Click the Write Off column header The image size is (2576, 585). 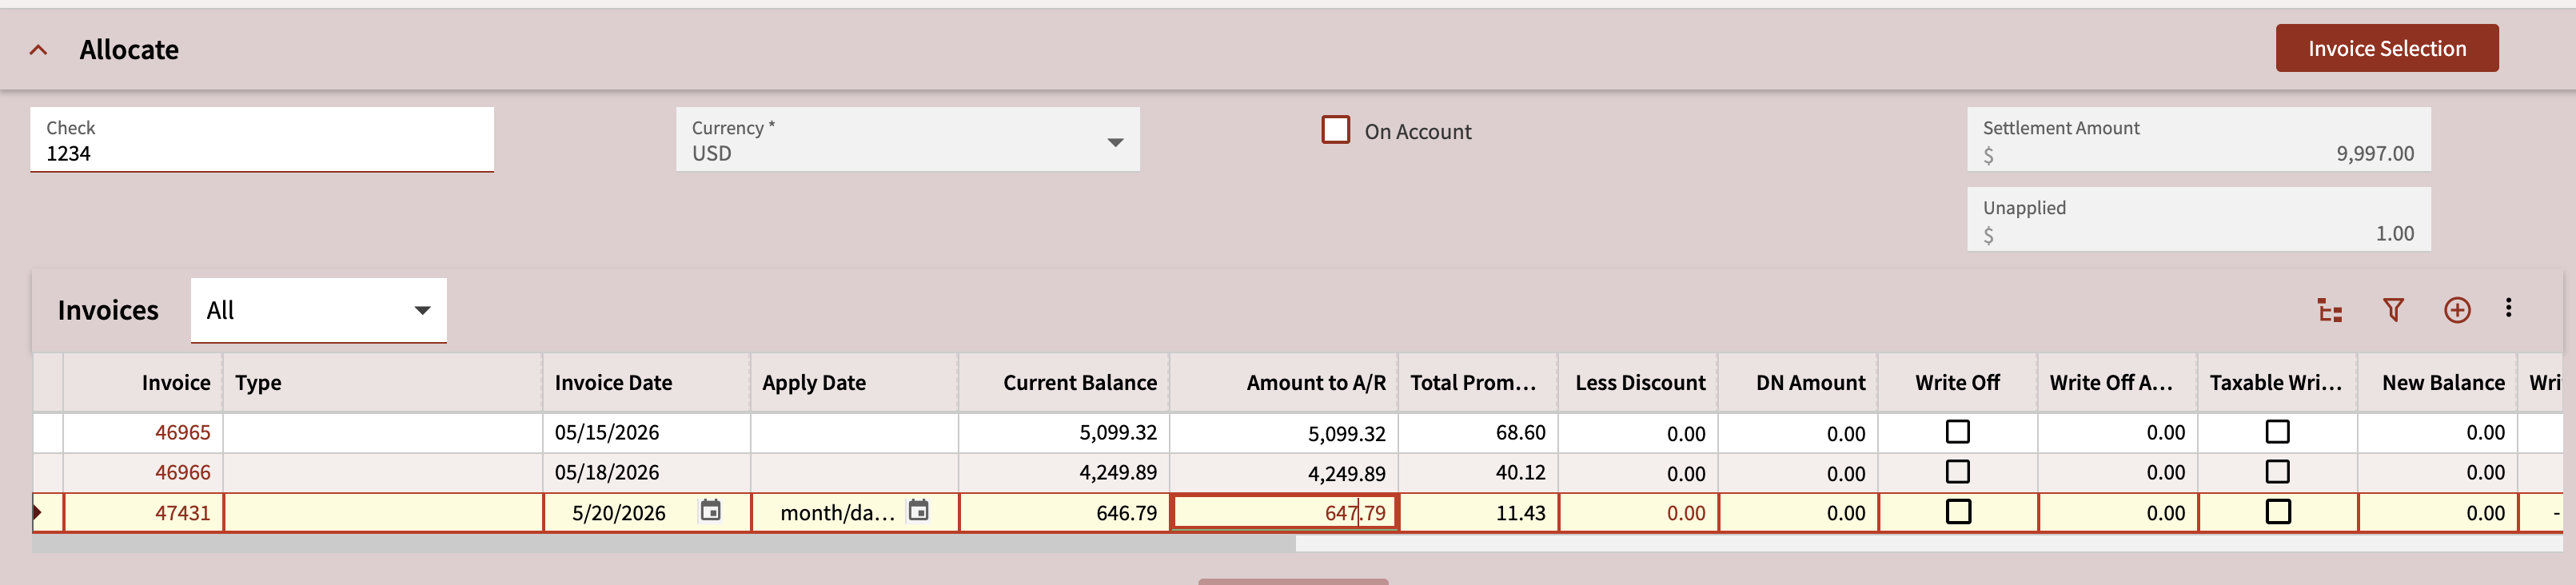point(1957,382)
